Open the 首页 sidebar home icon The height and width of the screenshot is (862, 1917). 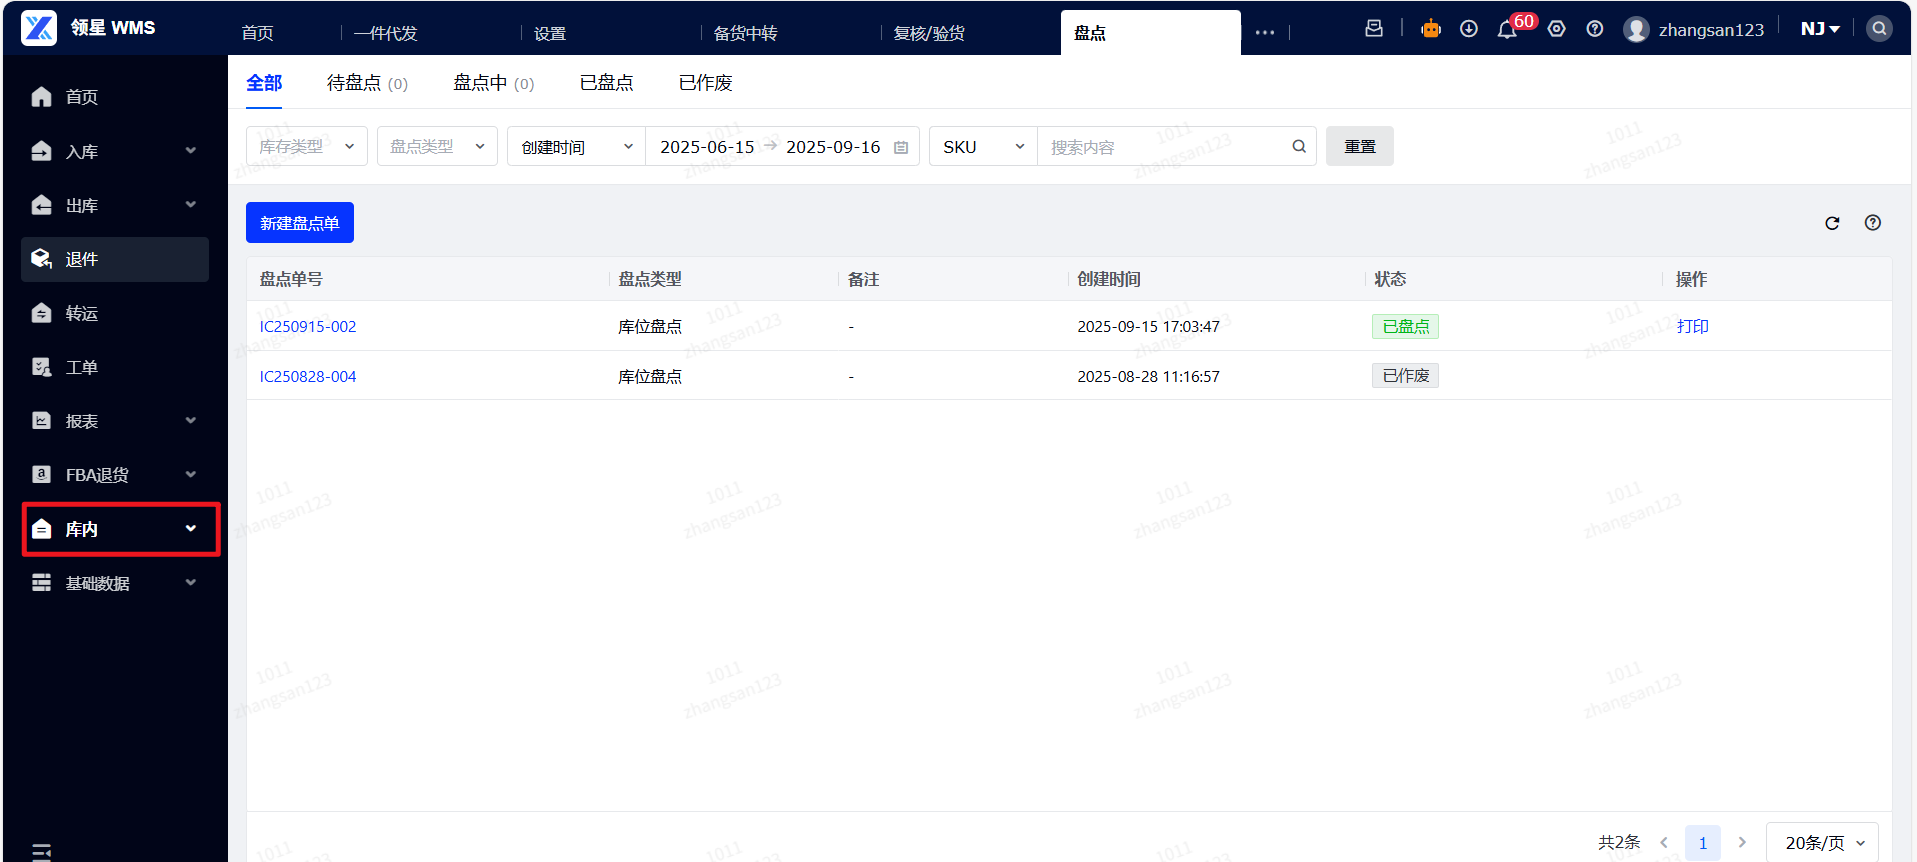tap(41, 97)
